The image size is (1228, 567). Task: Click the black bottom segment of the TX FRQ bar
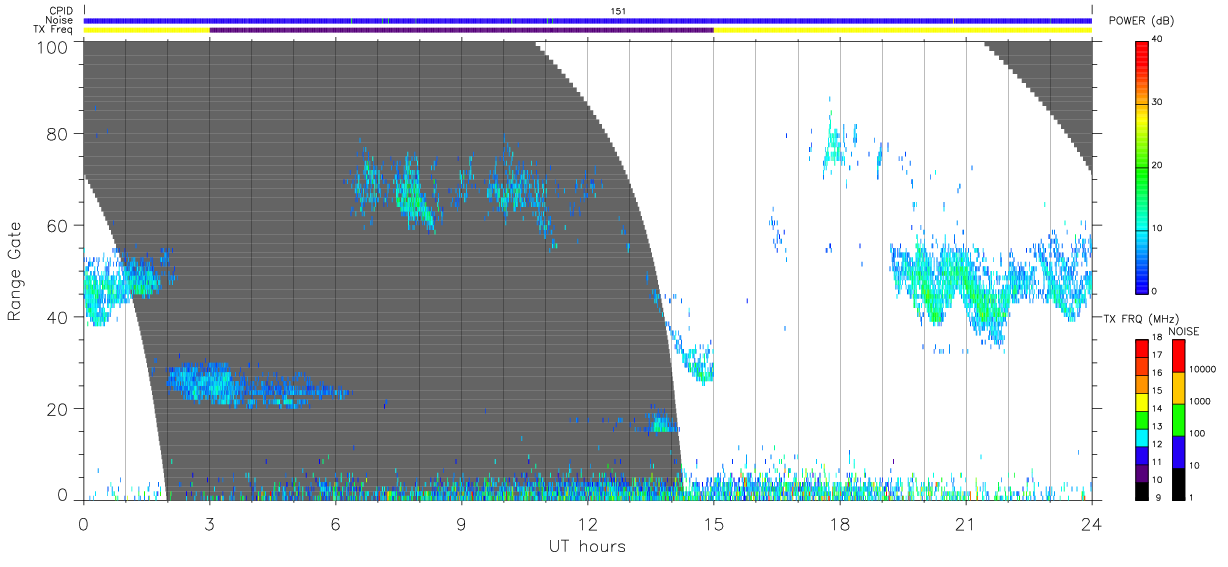point(1142,491)
